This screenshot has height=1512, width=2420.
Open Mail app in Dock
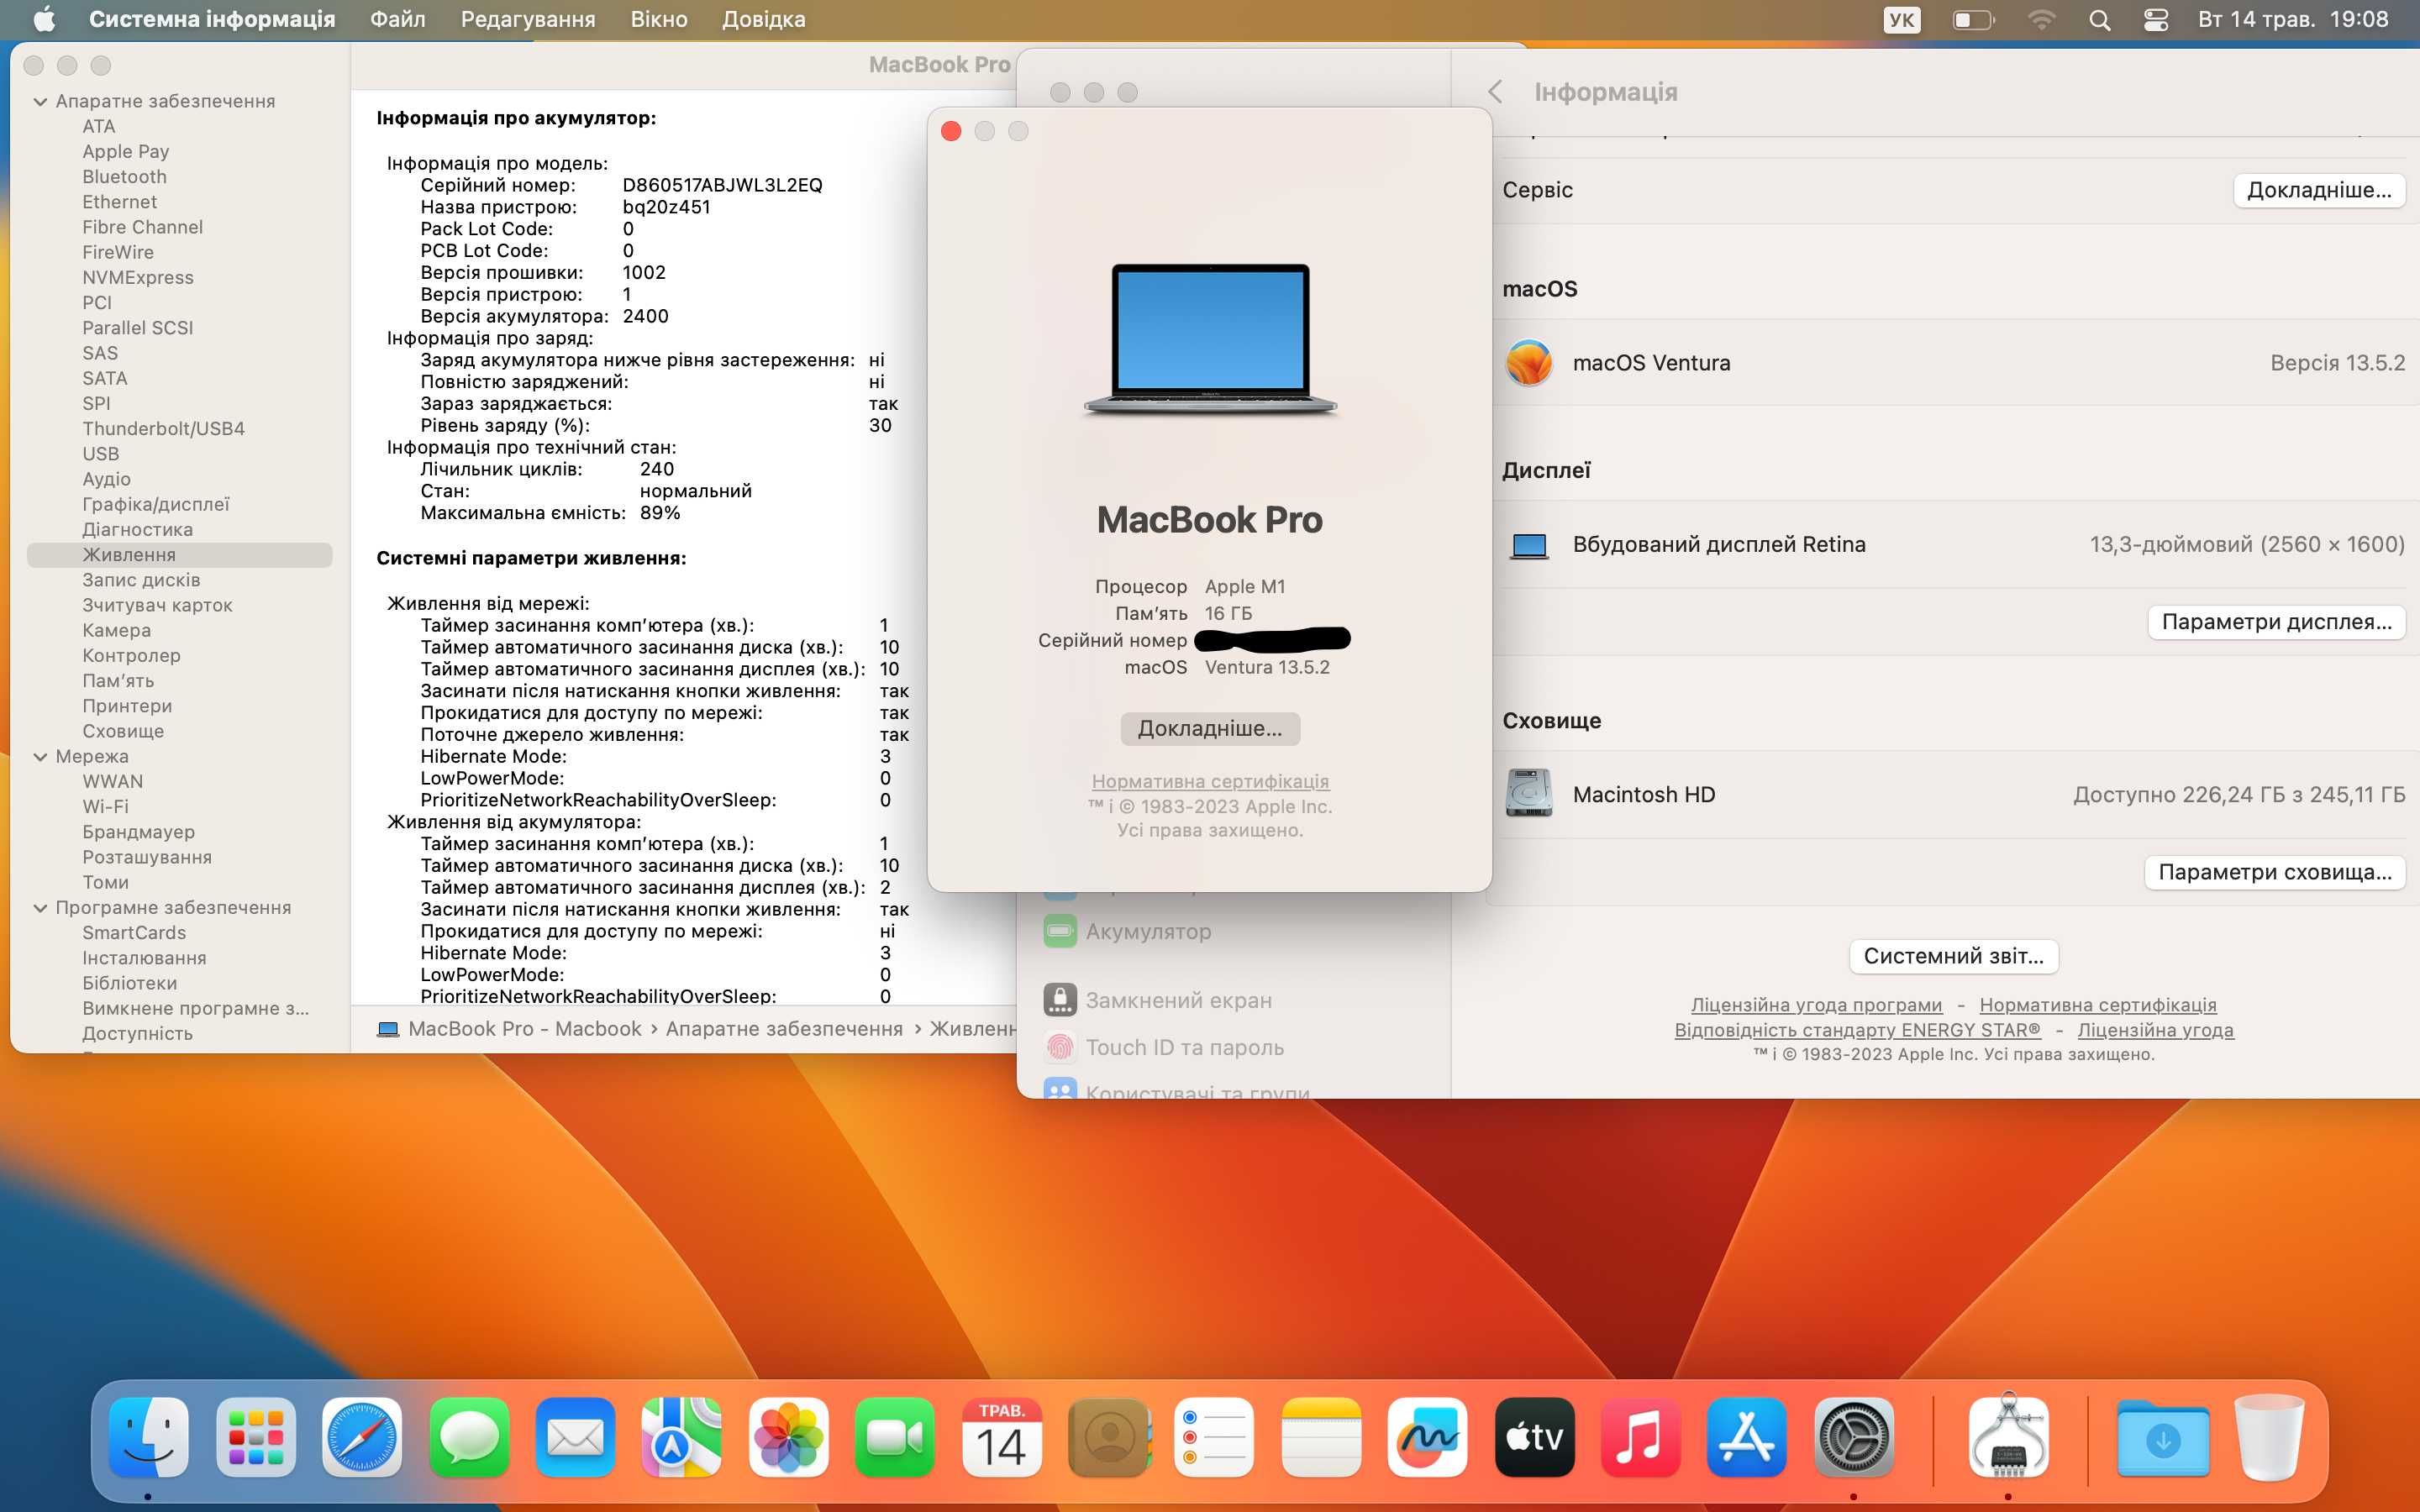click(575, 1437)
